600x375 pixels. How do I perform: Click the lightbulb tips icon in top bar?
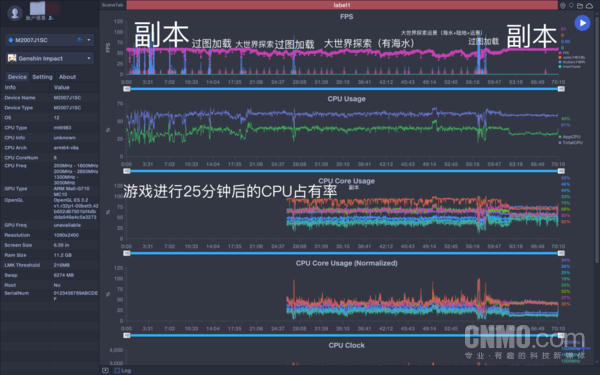571,5
